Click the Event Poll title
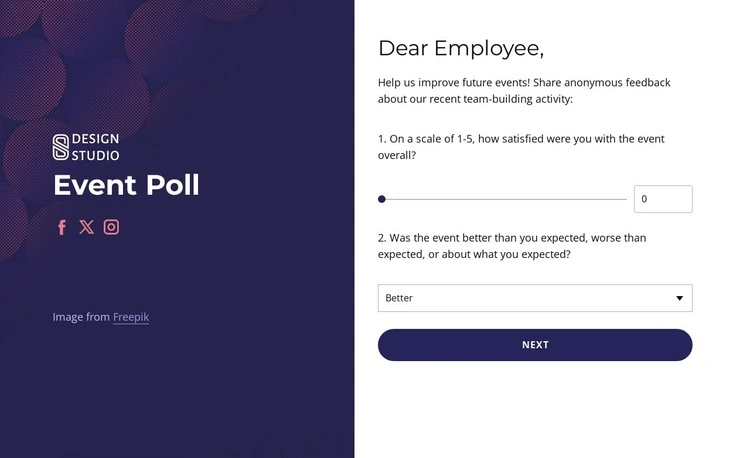This screenshot has width=750, height=458. [126, 185]
